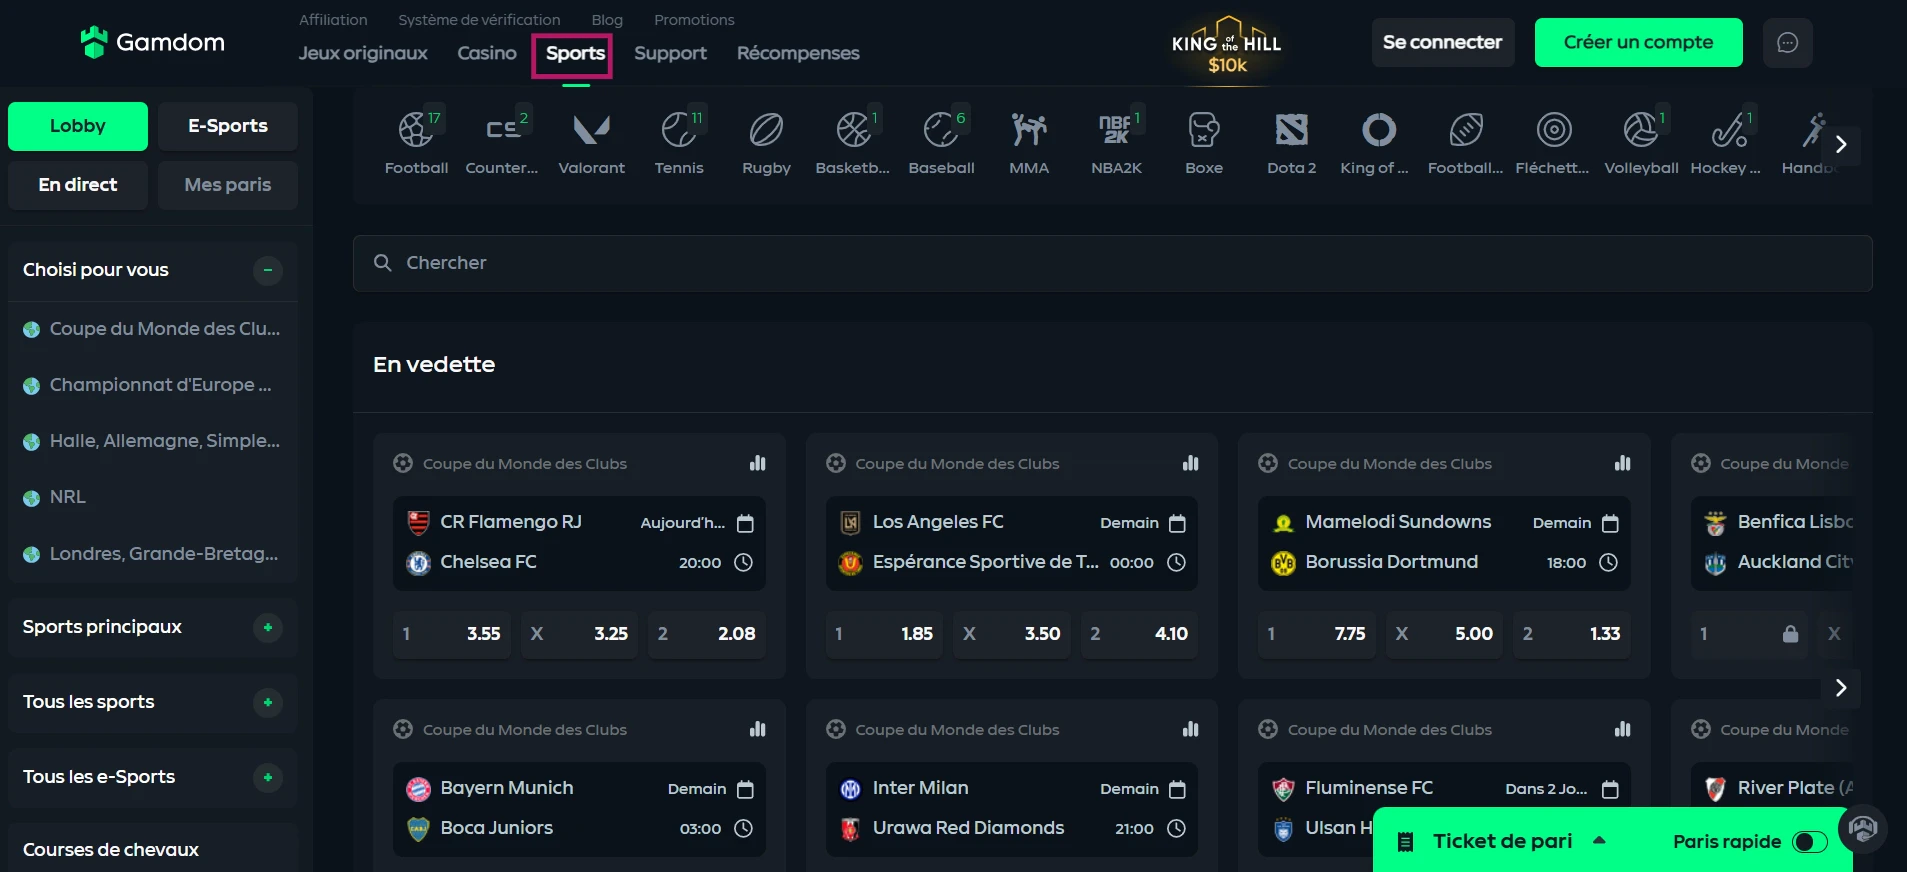The width and height of the screenshot is (1907, 872).
Task: Open the Basketball category icon
Action: 853,142
